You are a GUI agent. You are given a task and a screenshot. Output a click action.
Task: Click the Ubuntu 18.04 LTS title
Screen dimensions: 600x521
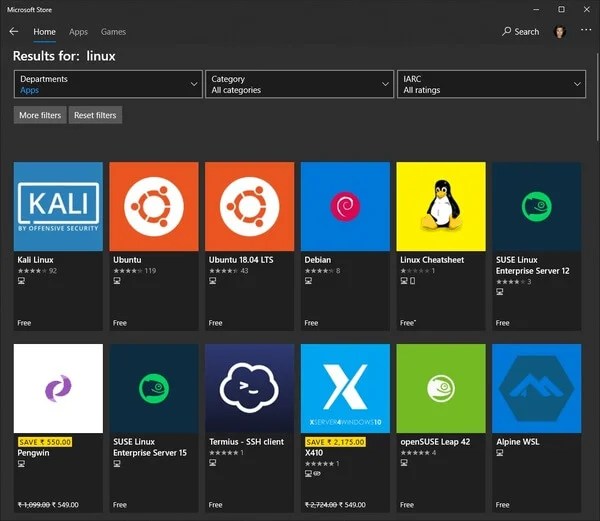[241, 260]
